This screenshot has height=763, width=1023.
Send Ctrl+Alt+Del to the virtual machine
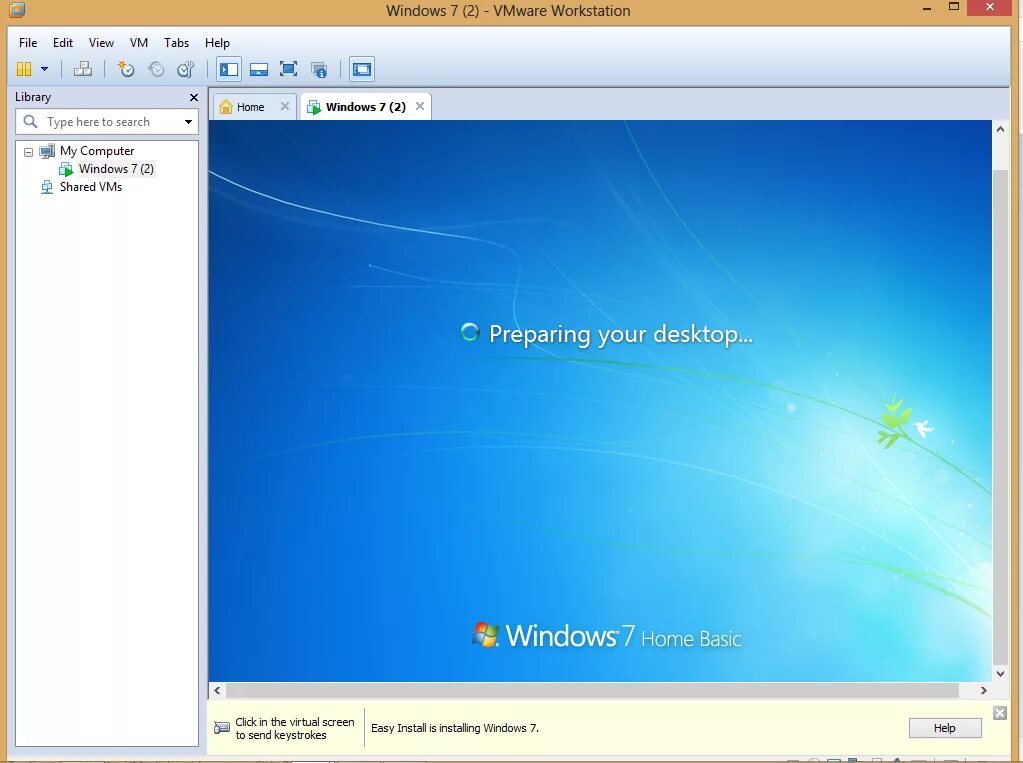coord(83,69)
